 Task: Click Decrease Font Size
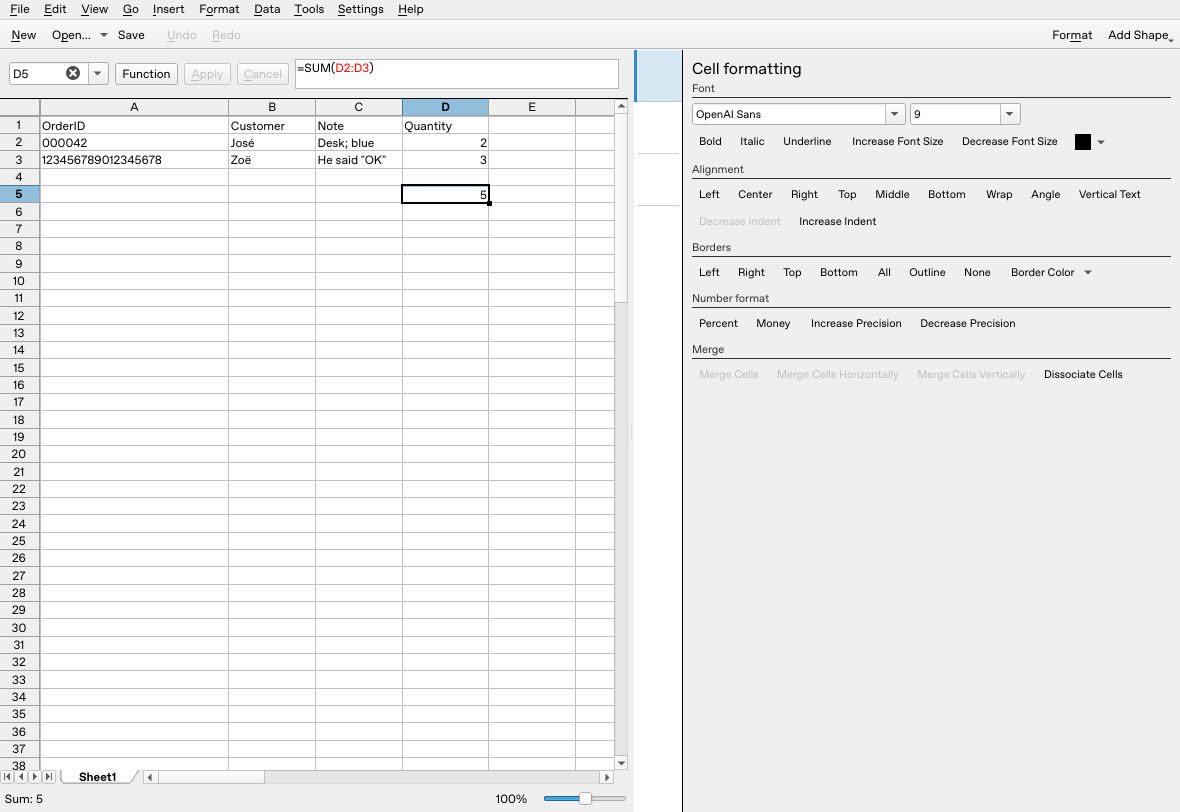click(1009, 141)
